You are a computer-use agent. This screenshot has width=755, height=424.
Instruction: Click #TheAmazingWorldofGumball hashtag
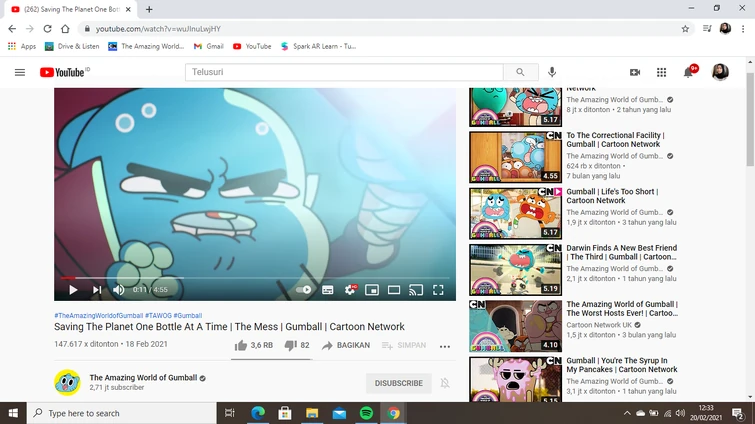[99, 316]
